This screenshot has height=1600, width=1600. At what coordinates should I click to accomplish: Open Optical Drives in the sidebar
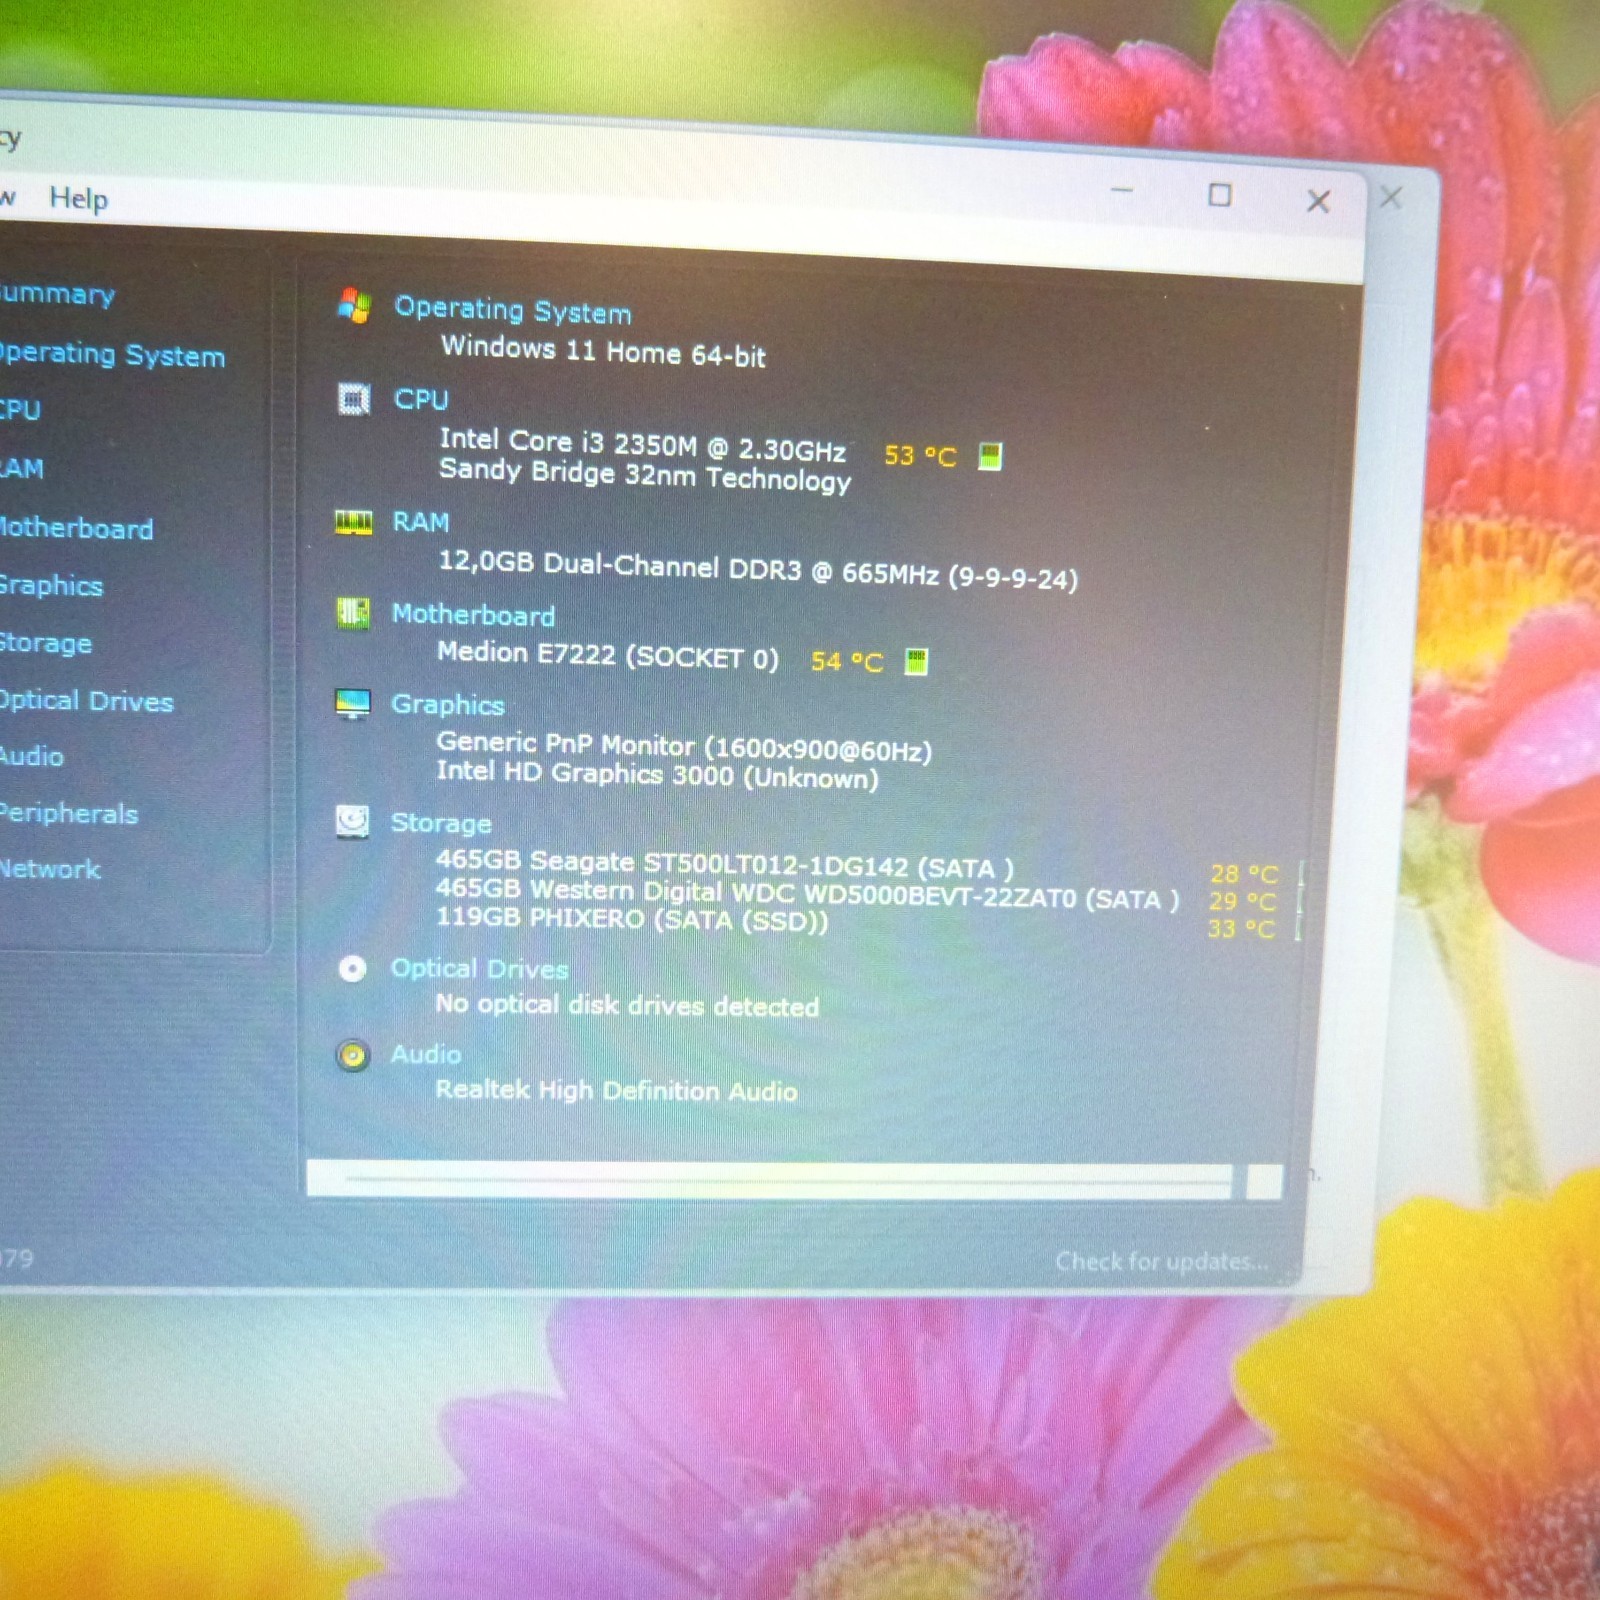click(86, 701)
